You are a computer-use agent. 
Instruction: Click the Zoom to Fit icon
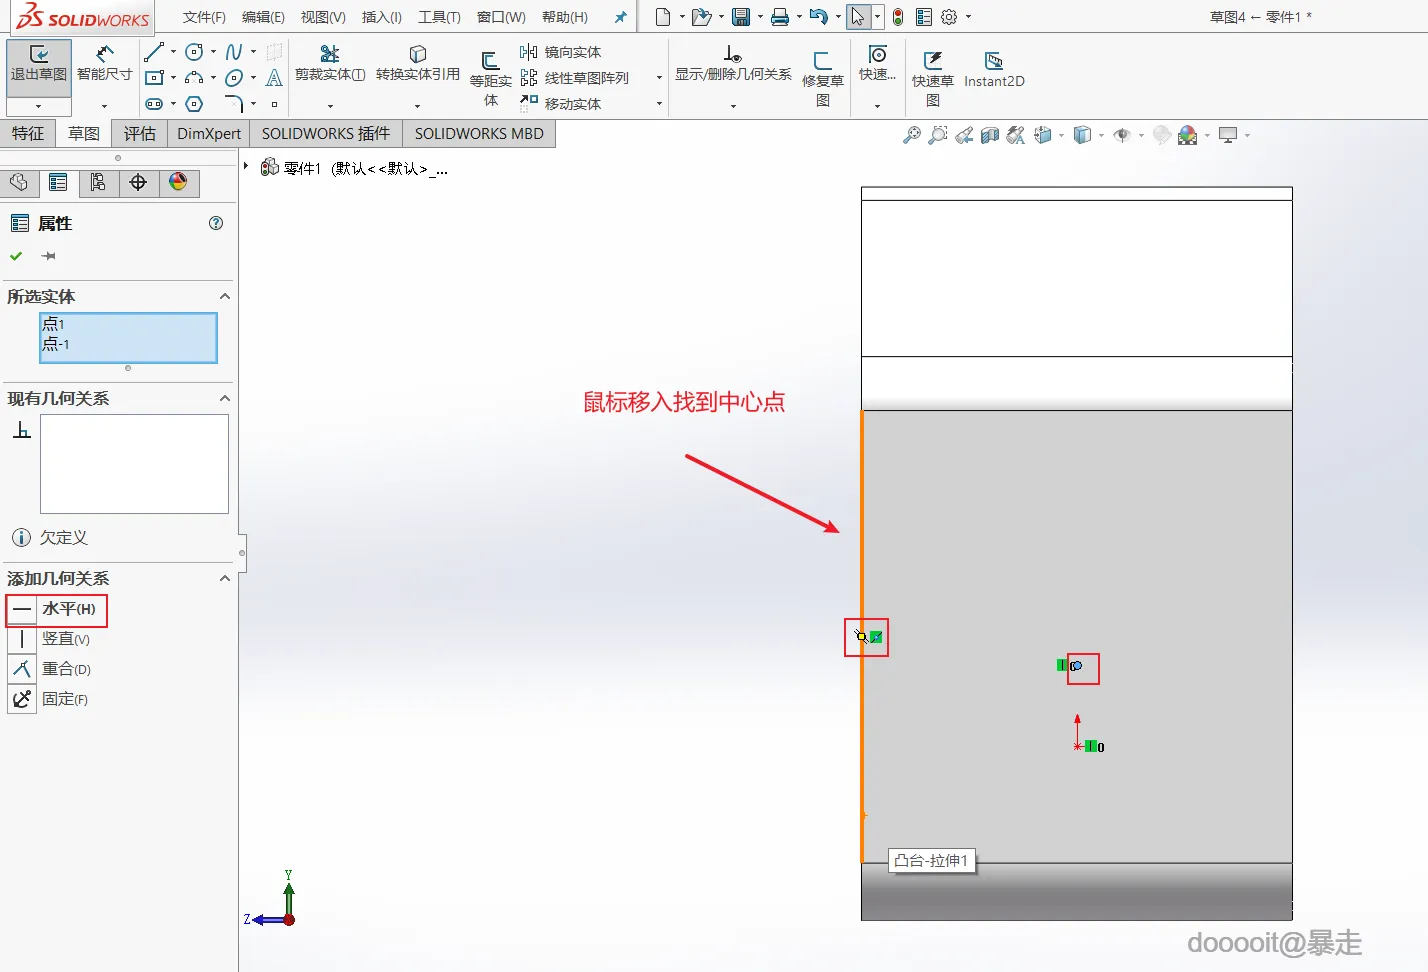pyautogui.click(x=911, y=135)
